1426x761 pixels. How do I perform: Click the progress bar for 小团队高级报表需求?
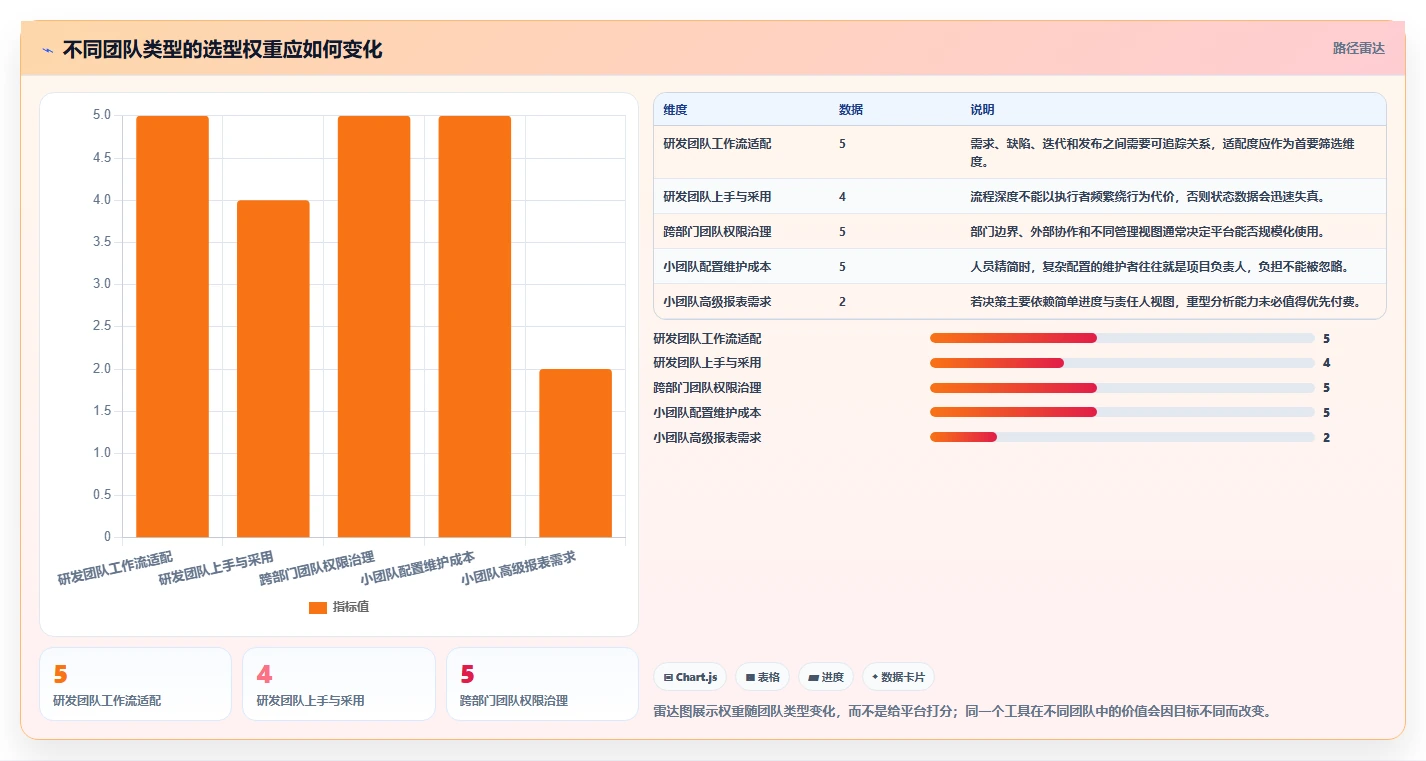[1122, 437]
